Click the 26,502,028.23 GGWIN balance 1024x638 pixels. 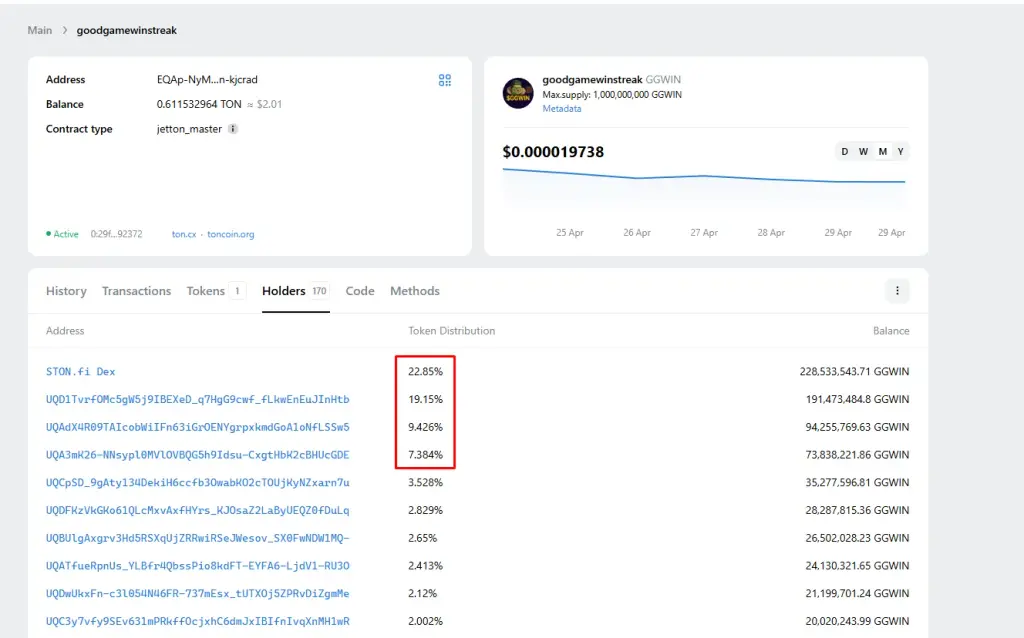pyautogui.click(x=857, y=537)
